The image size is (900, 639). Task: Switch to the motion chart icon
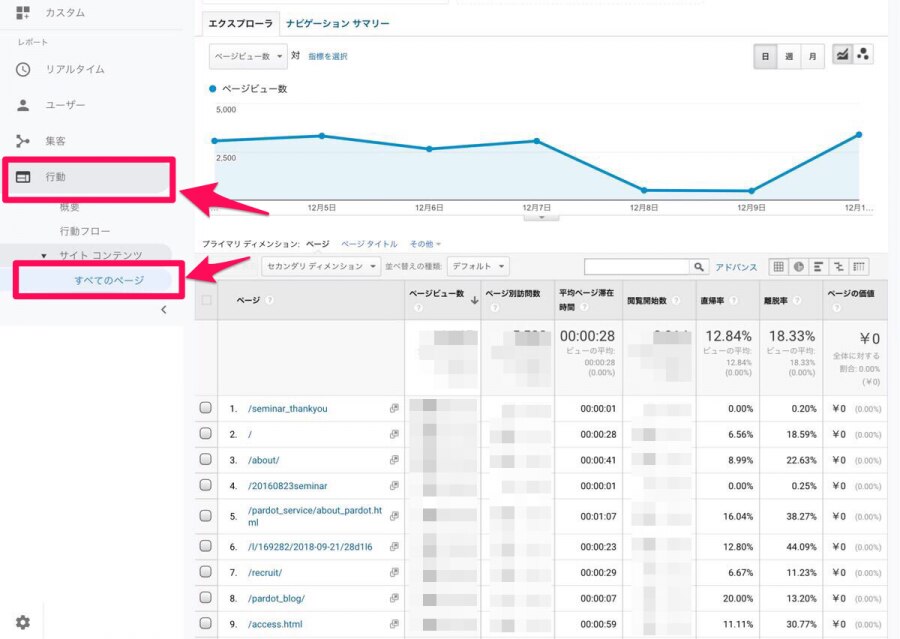[x=863, y=56]
